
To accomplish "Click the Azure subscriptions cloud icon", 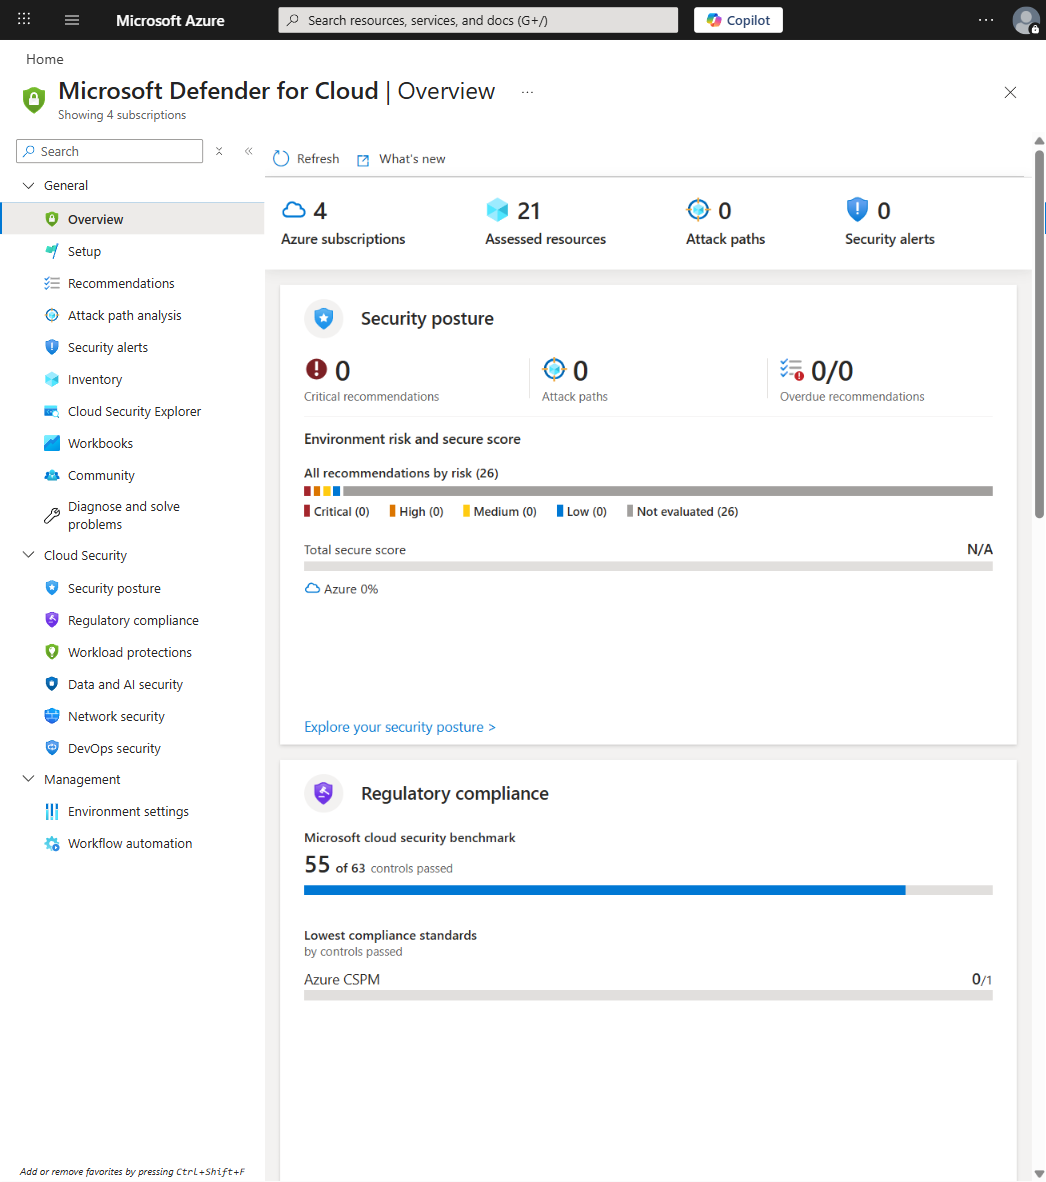I will 294,210.
